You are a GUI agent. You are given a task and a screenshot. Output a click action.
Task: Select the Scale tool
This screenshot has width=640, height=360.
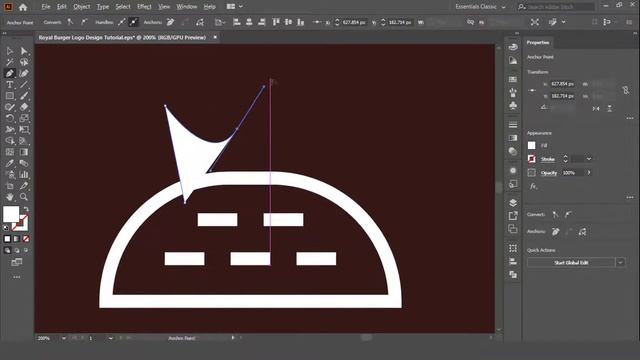(x=24, y=118)
